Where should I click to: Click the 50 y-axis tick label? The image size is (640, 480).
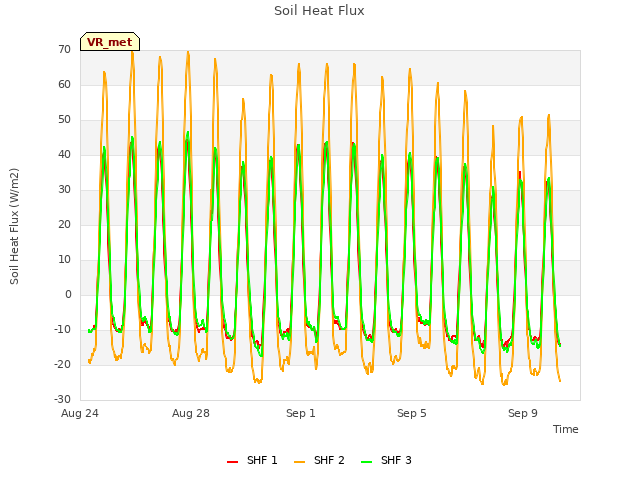64,120
